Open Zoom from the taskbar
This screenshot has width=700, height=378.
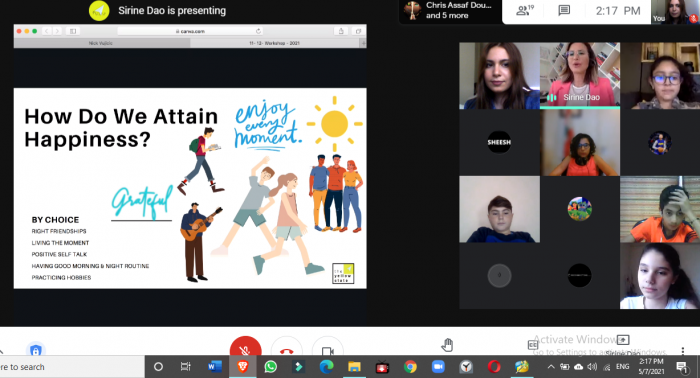pyautogui.click(x=438, y=367)
